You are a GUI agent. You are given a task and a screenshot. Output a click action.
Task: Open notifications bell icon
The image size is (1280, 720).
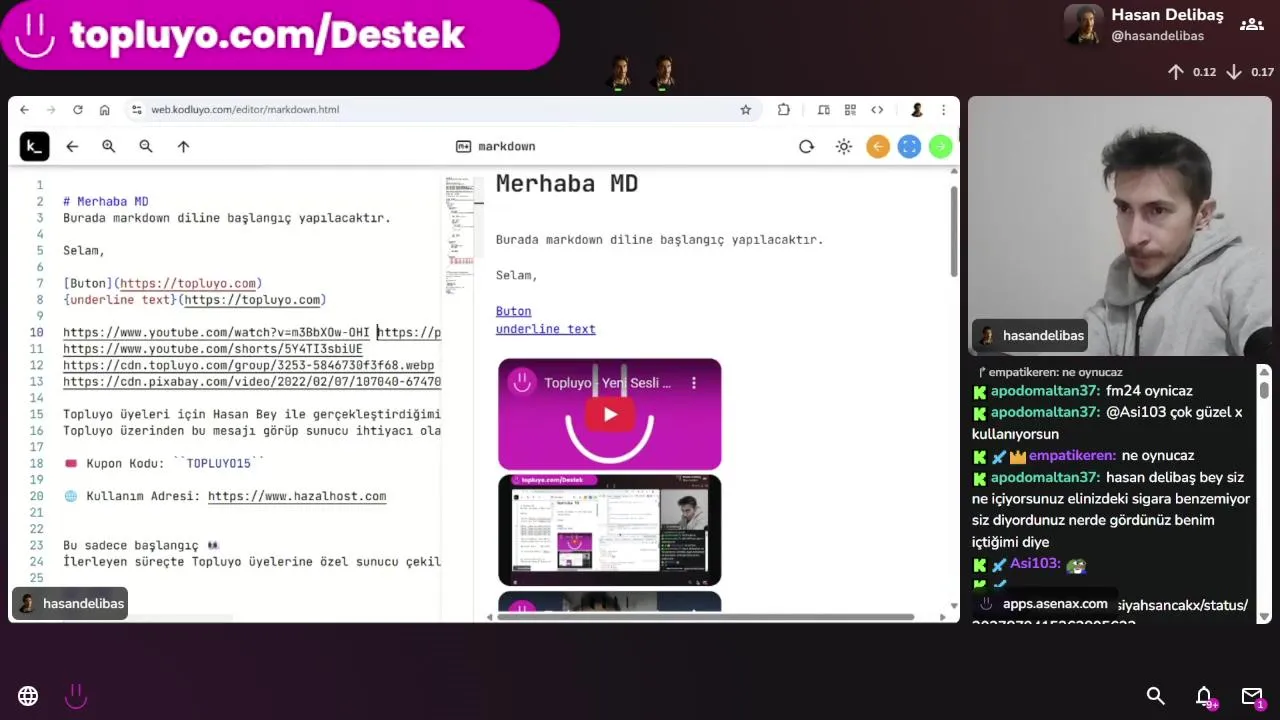pos(1204,696)
